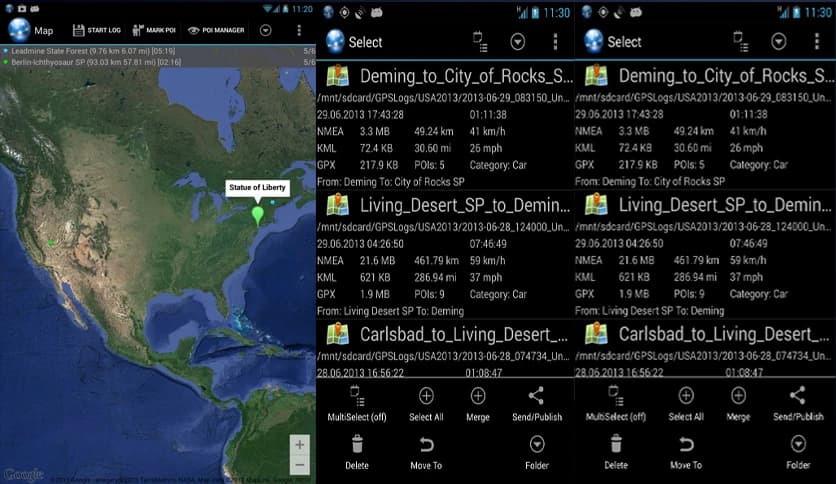Open Living_Desert_SP_to_Deming log in right screen
This screenshot has width=836, height=484.
(705, 254)
